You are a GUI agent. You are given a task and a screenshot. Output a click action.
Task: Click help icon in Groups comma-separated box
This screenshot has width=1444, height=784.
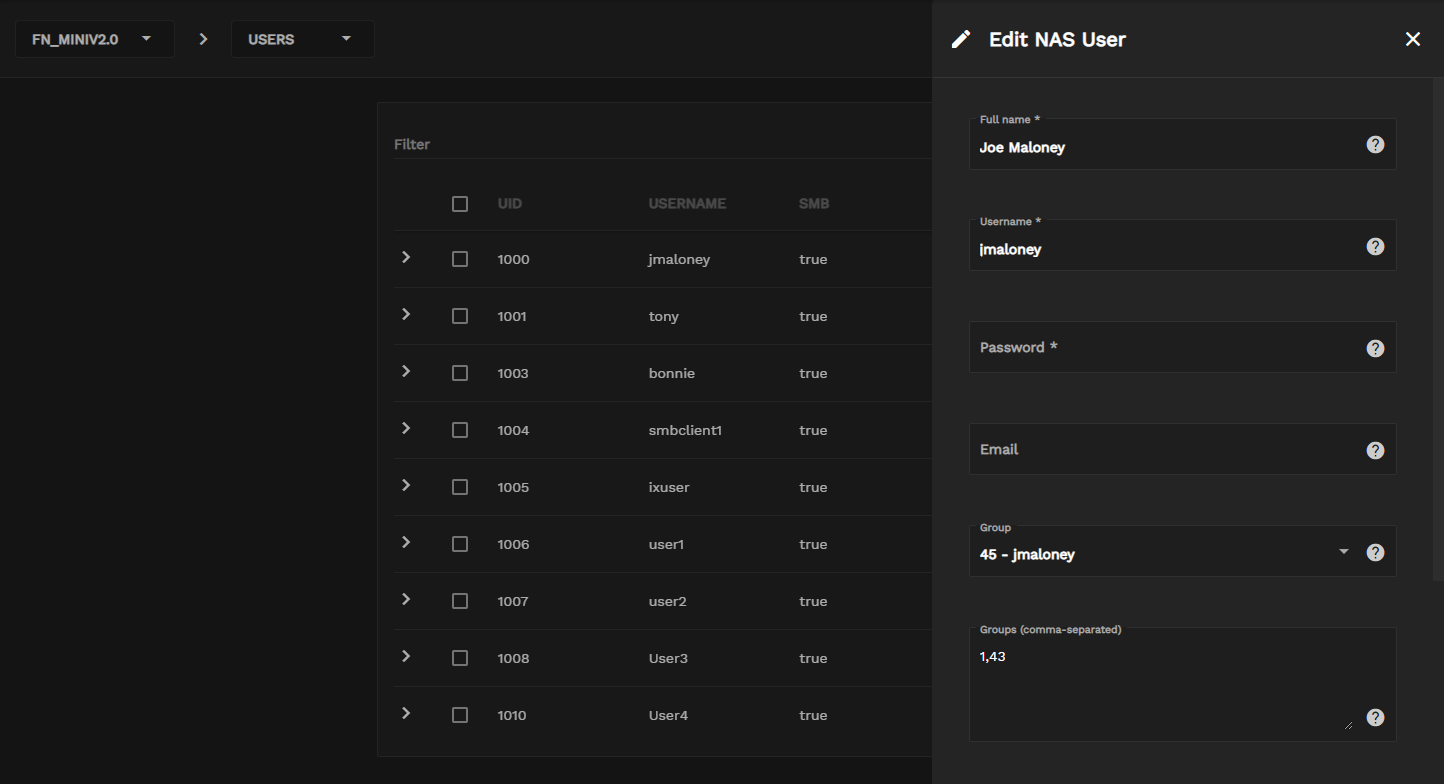(x=1375, y=717)
